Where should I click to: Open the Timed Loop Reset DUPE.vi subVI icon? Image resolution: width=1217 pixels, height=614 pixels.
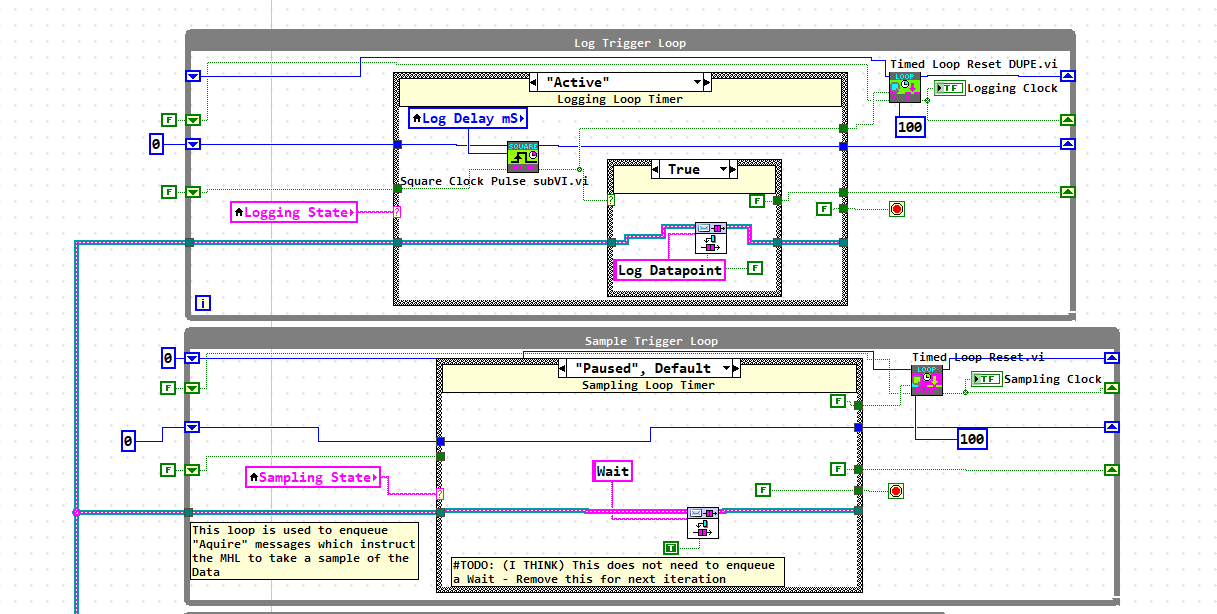coord(903,87)
